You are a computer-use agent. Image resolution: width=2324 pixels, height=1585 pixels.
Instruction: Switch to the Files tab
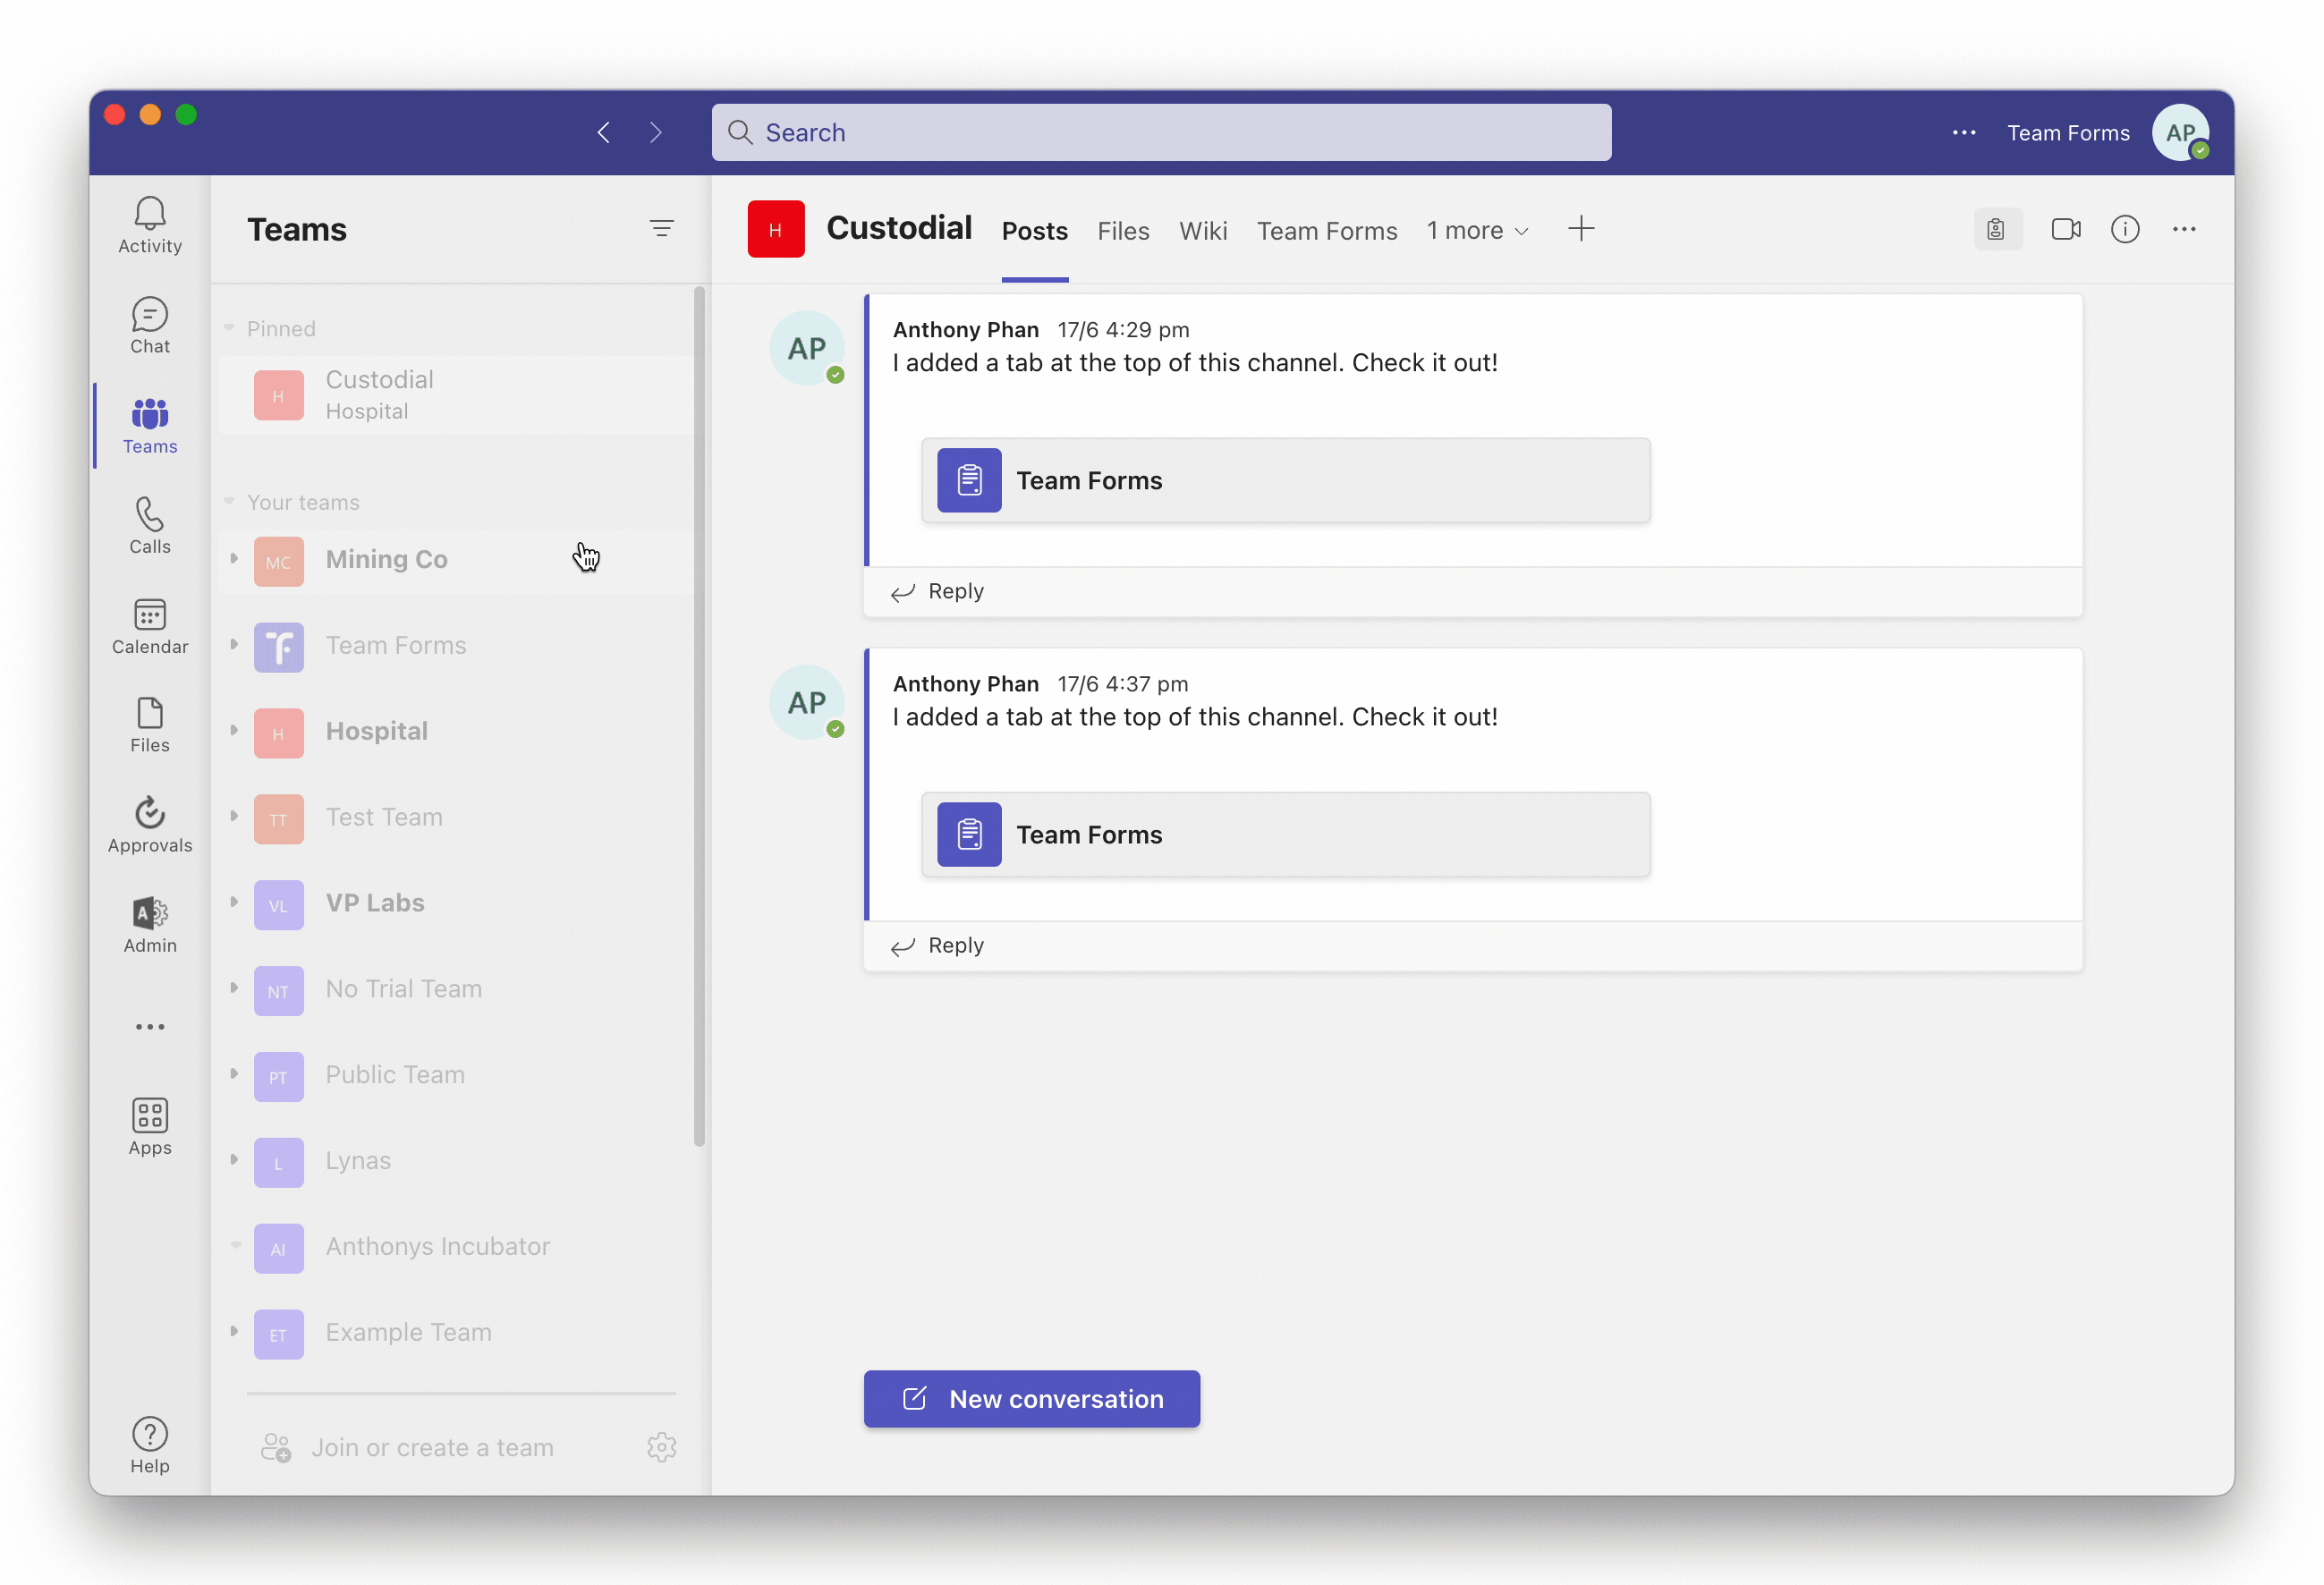[x=1123, y=230]
